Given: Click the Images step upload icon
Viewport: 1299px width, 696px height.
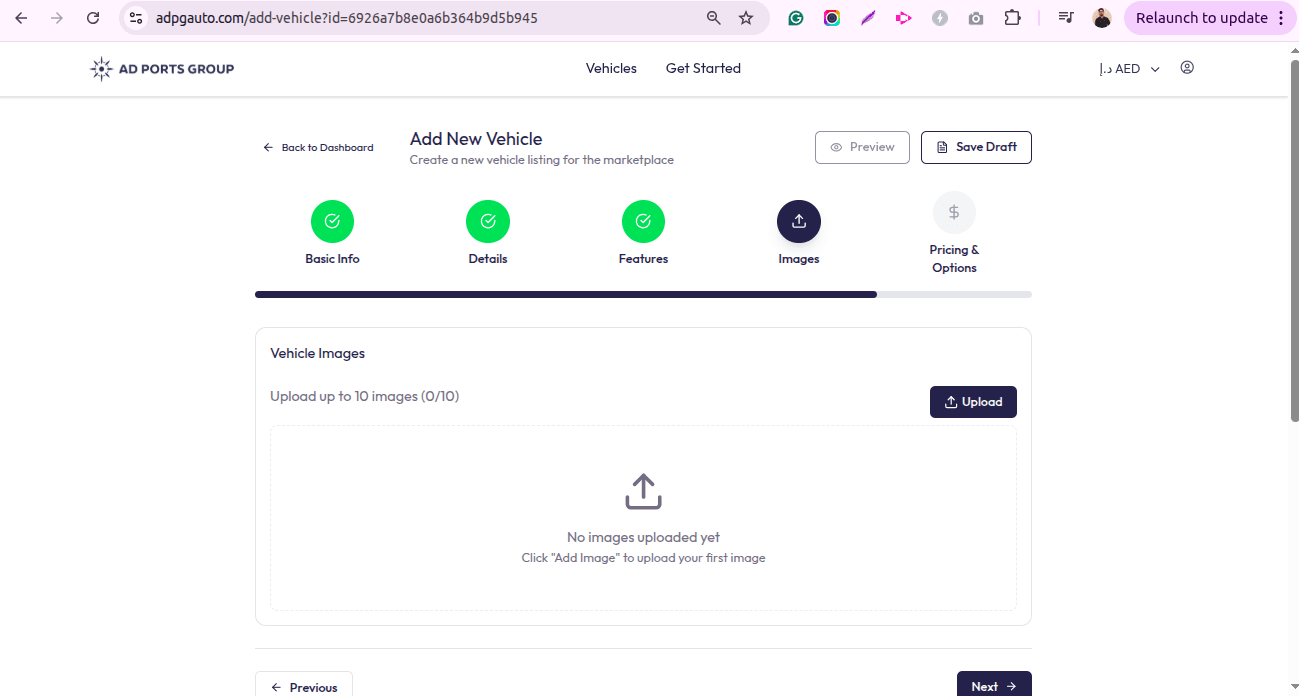Looking at the screenshot, I should pos(798,222).
